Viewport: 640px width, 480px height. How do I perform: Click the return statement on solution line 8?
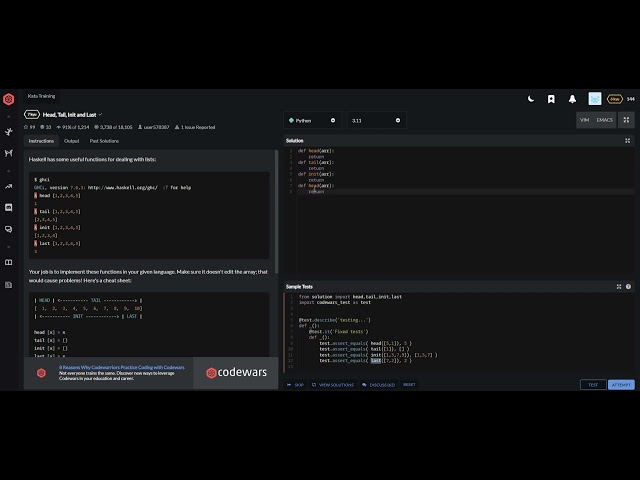(x=316, y=191)
